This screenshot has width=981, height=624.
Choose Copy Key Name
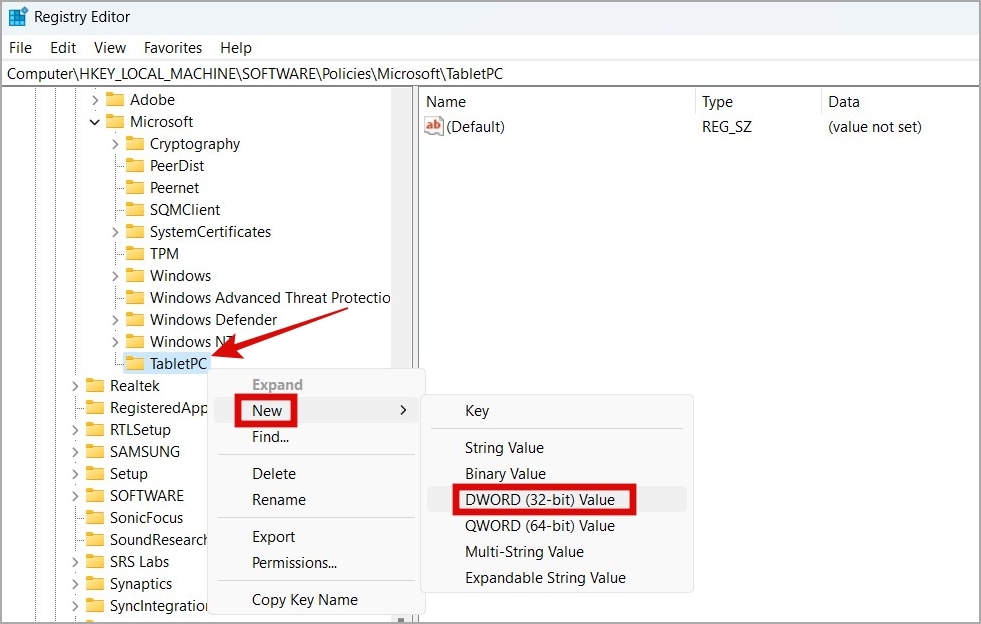tap(316, 600)
